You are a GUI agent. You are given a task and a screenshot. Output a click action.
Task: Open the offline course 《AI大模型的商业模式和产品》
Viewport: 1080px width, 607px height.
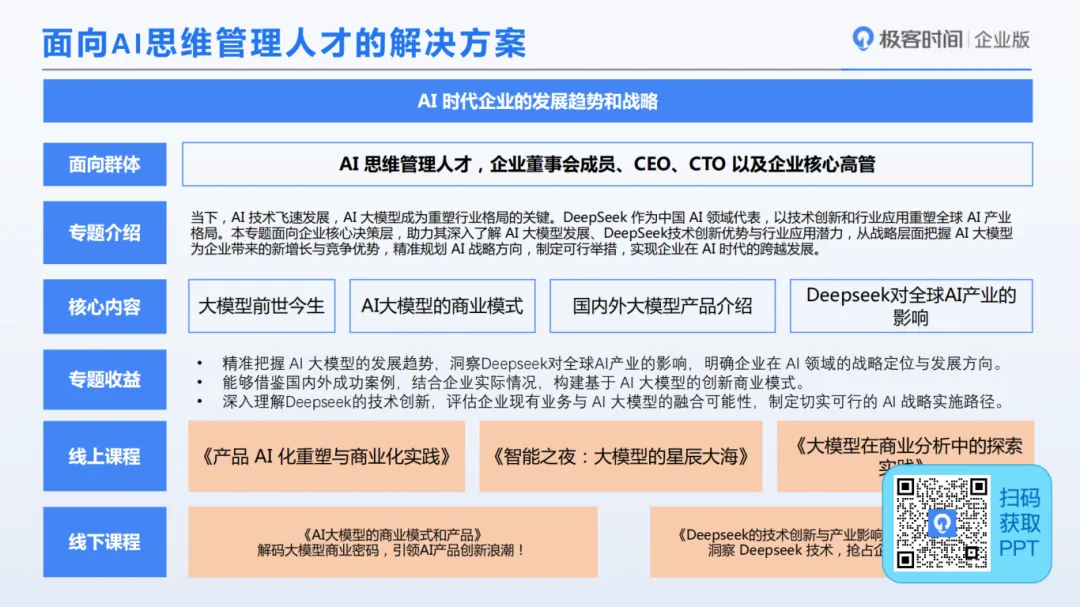(393, 542)
